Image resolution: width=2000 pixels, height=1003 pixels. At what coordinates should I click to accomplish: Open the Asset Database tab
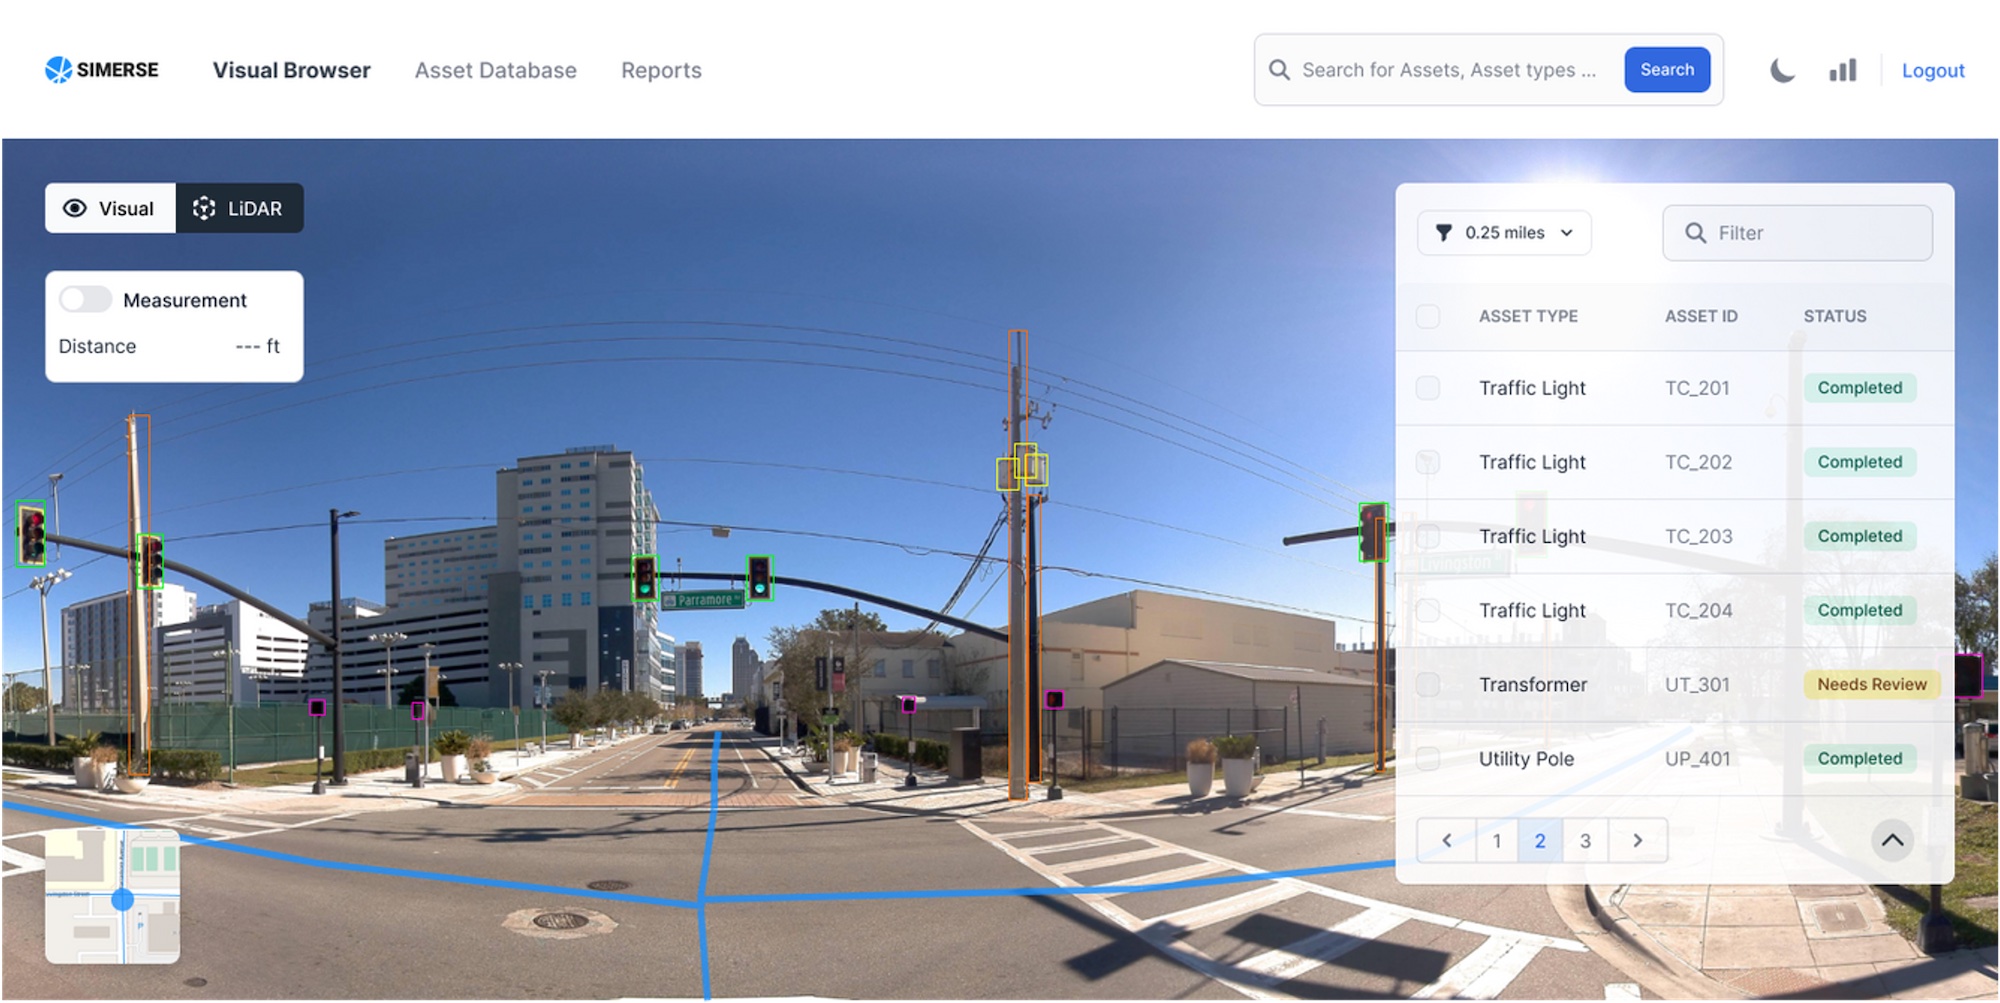tap(495, 70)
